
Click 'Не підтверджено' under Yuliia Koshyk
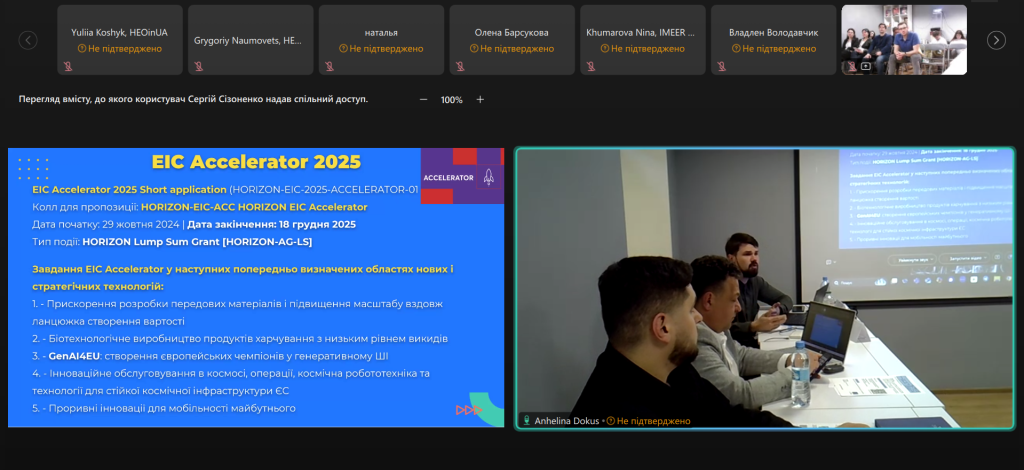pyautogui.click(x=125, y=49)
